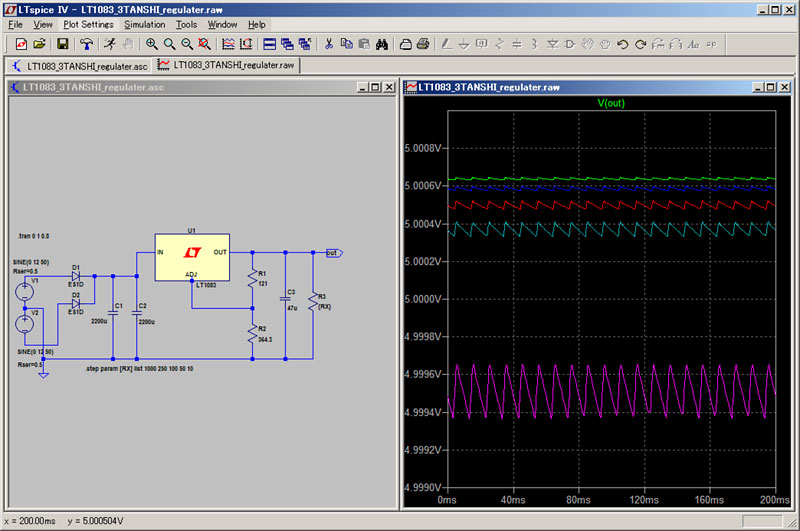The height and width of the screenshot is (531, 800).
Task: Click the V1 voltage source symbol
Action: [x=24, y=292]
